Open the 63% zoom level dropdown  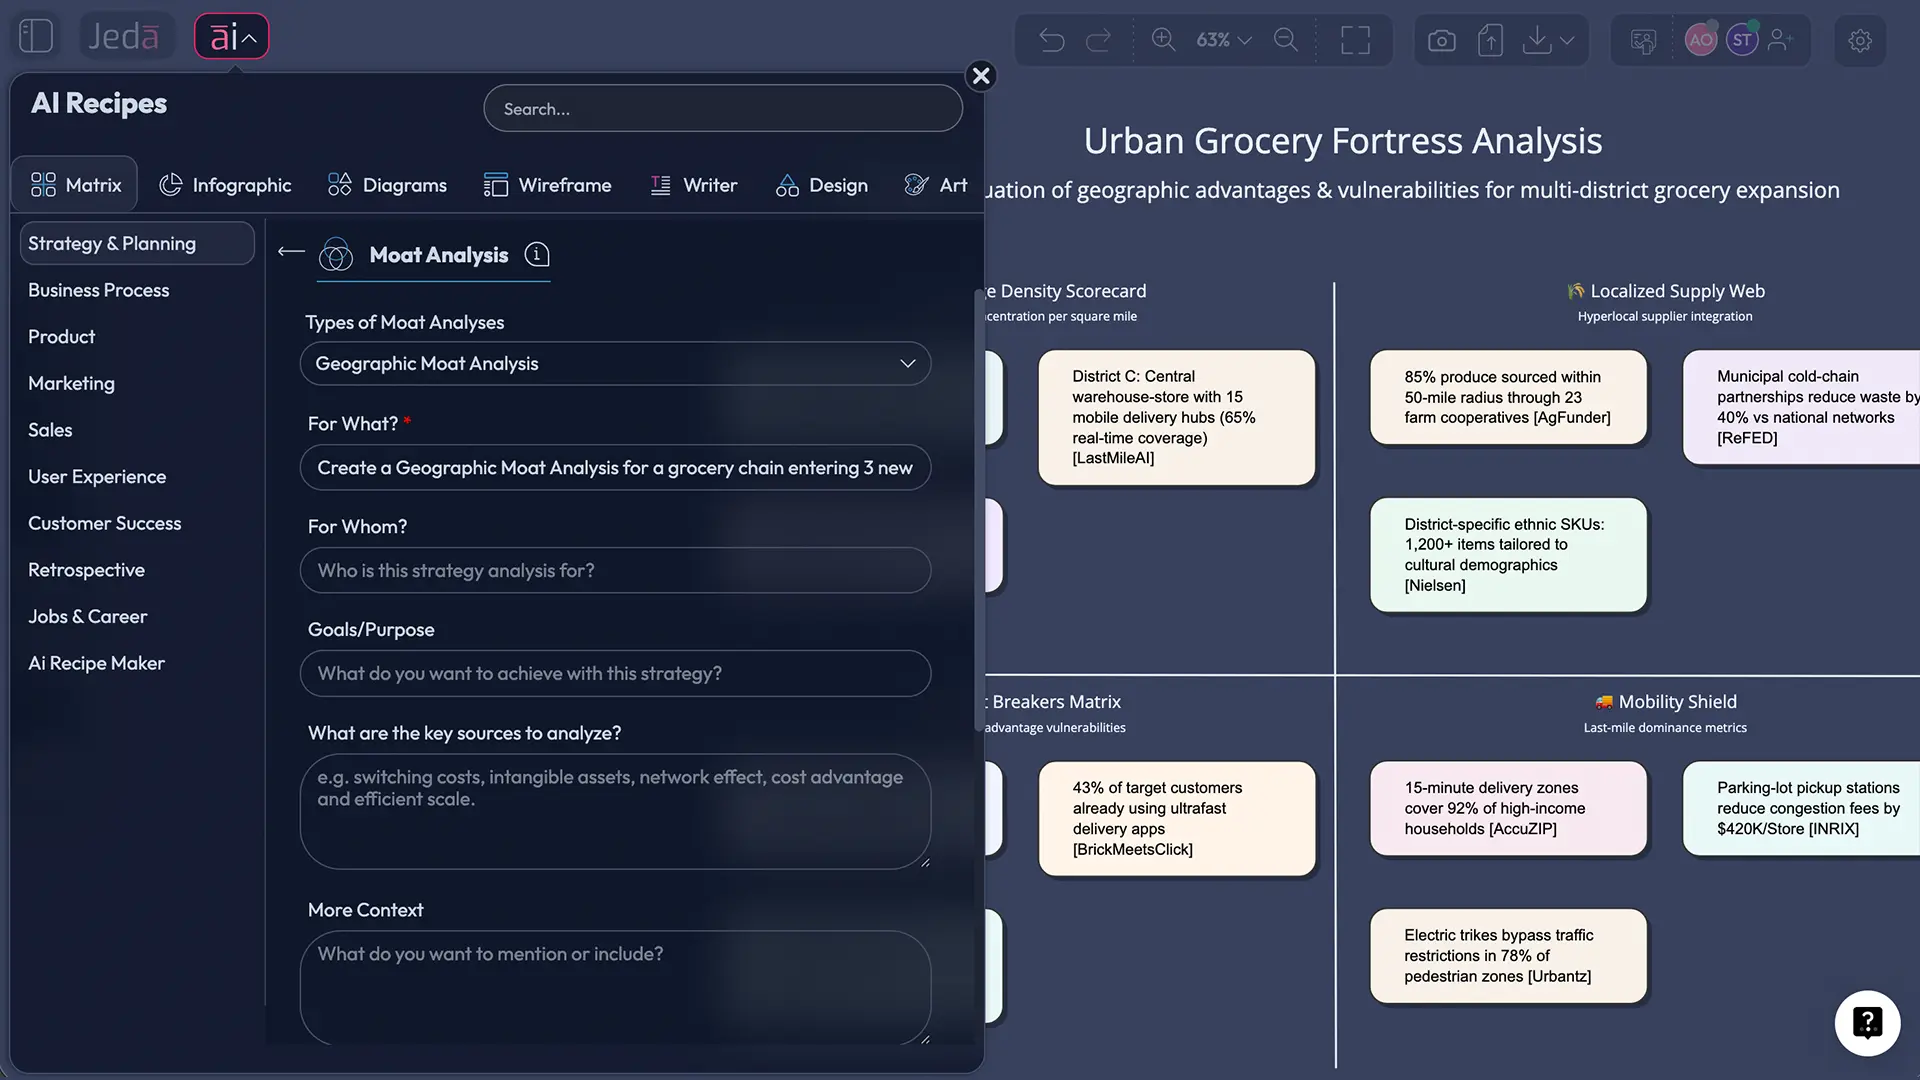coord(1222,40)
